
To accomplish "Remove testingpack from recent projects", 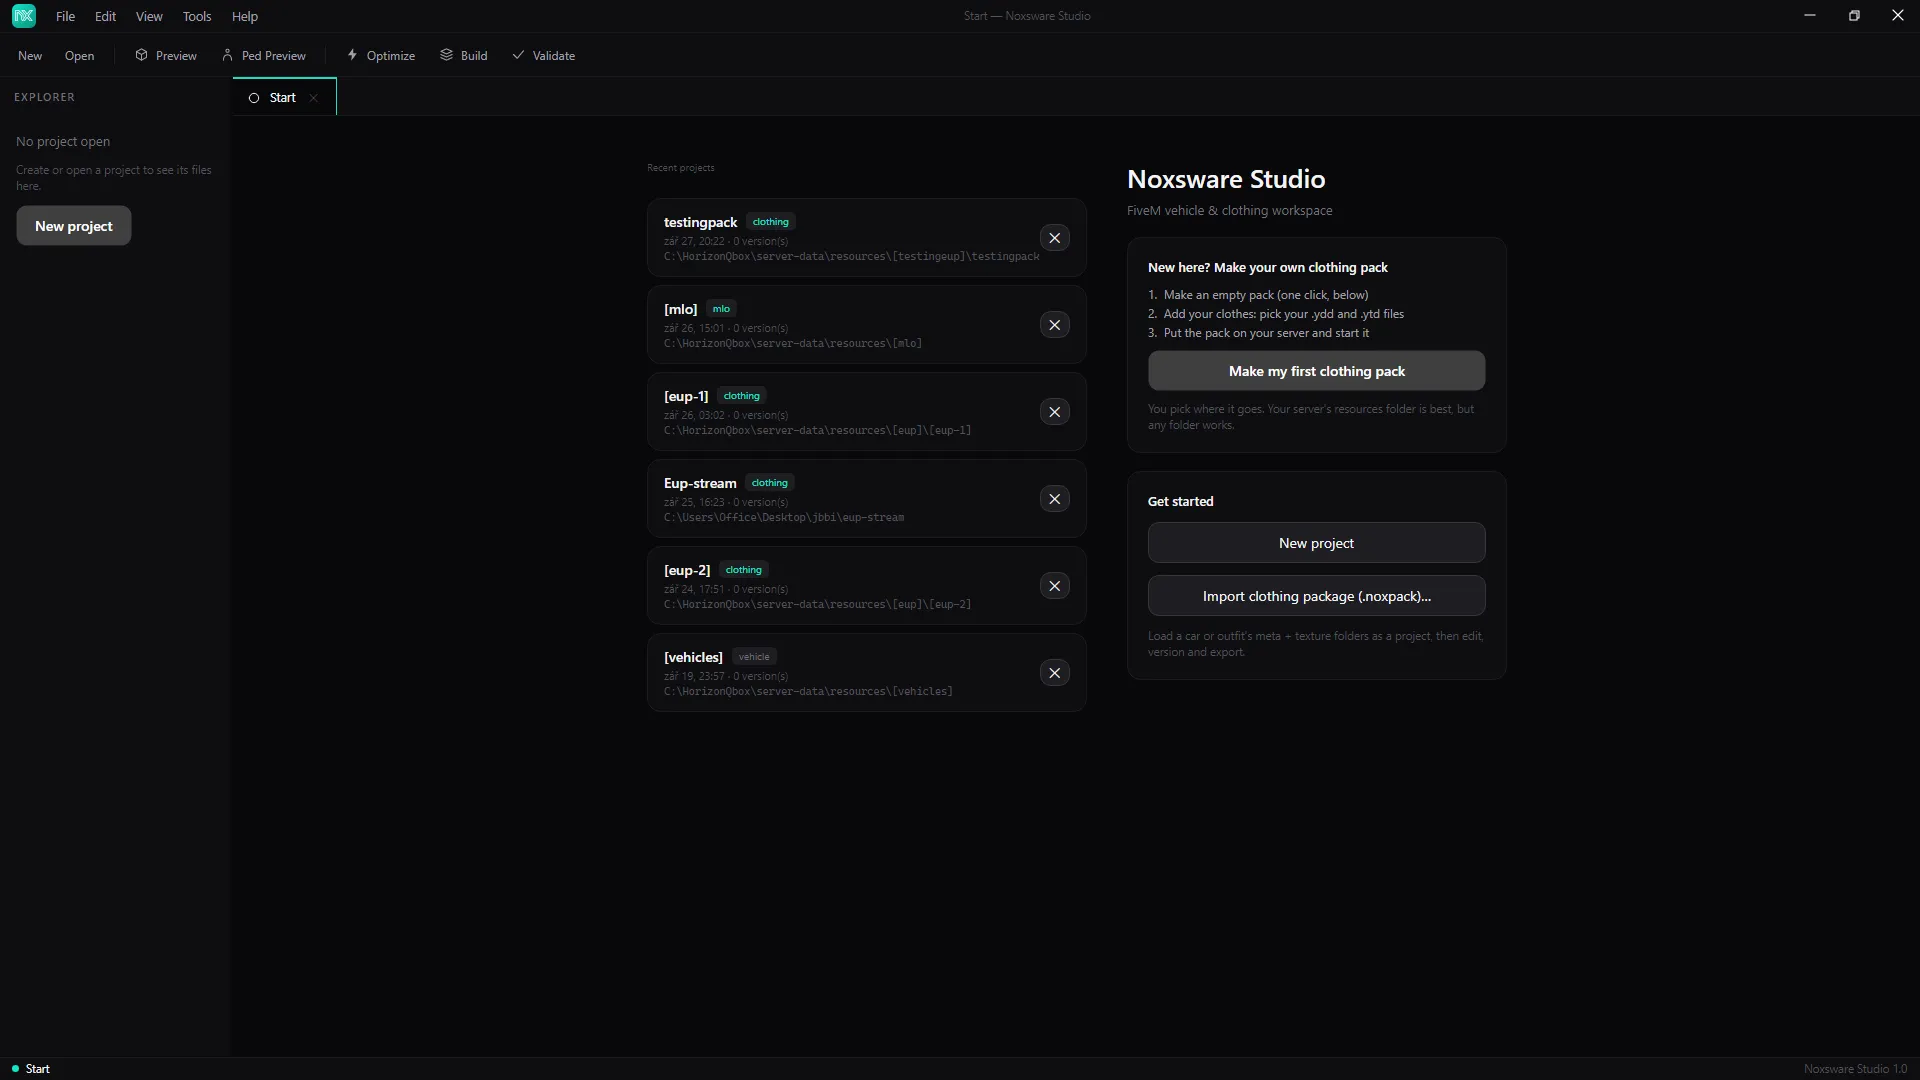I will click(x=1054, y=238).
